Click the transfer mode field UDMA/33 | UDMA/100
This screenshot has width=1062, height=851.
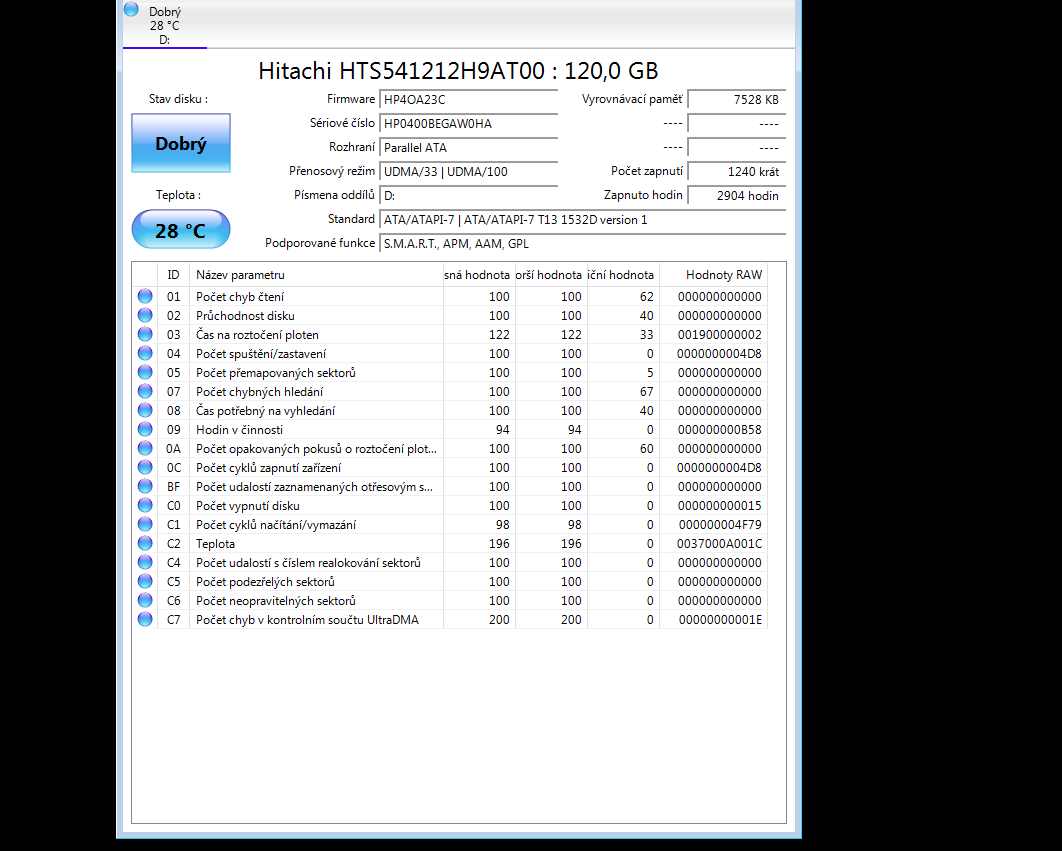tap(469, 171)
